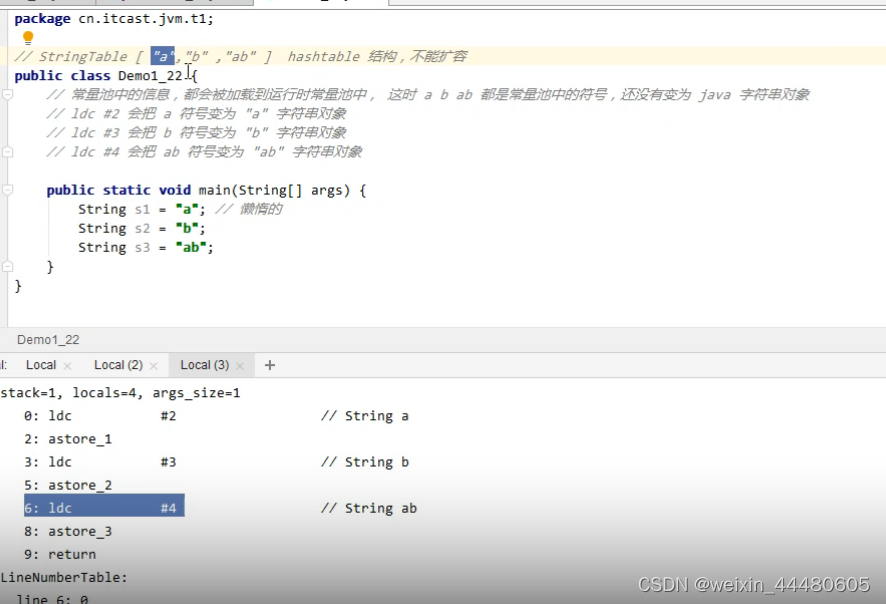Open a new session using the plus icon
This screenshot has height=604, width=886.
pyautogui.click(x=268, y=365)
